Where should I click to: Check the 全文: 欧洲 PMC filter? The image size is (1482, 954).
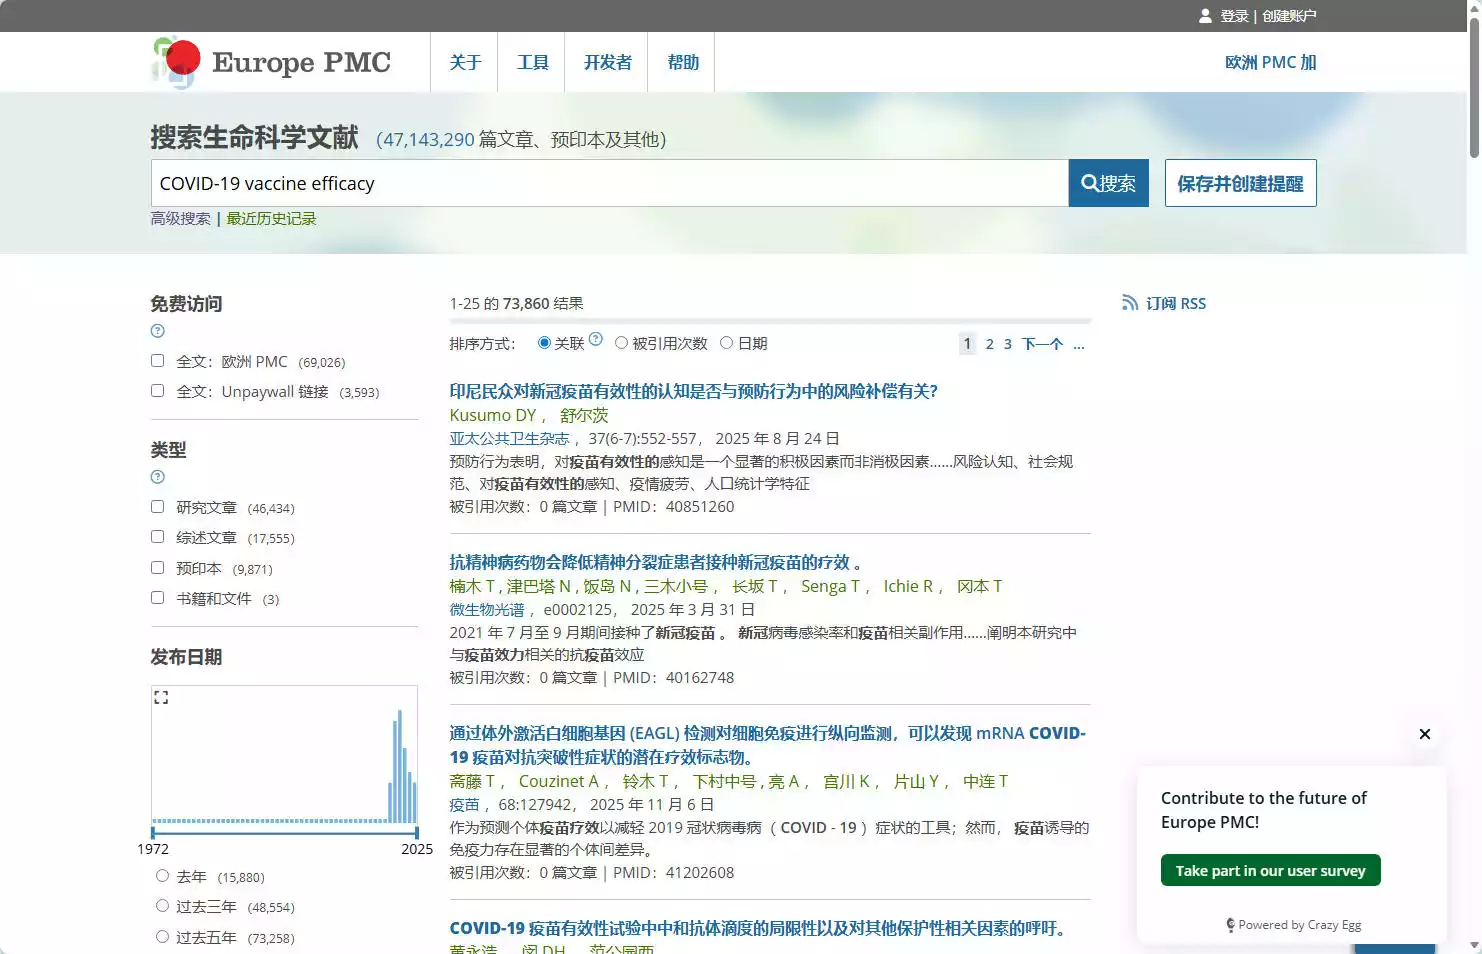point(157,361)
